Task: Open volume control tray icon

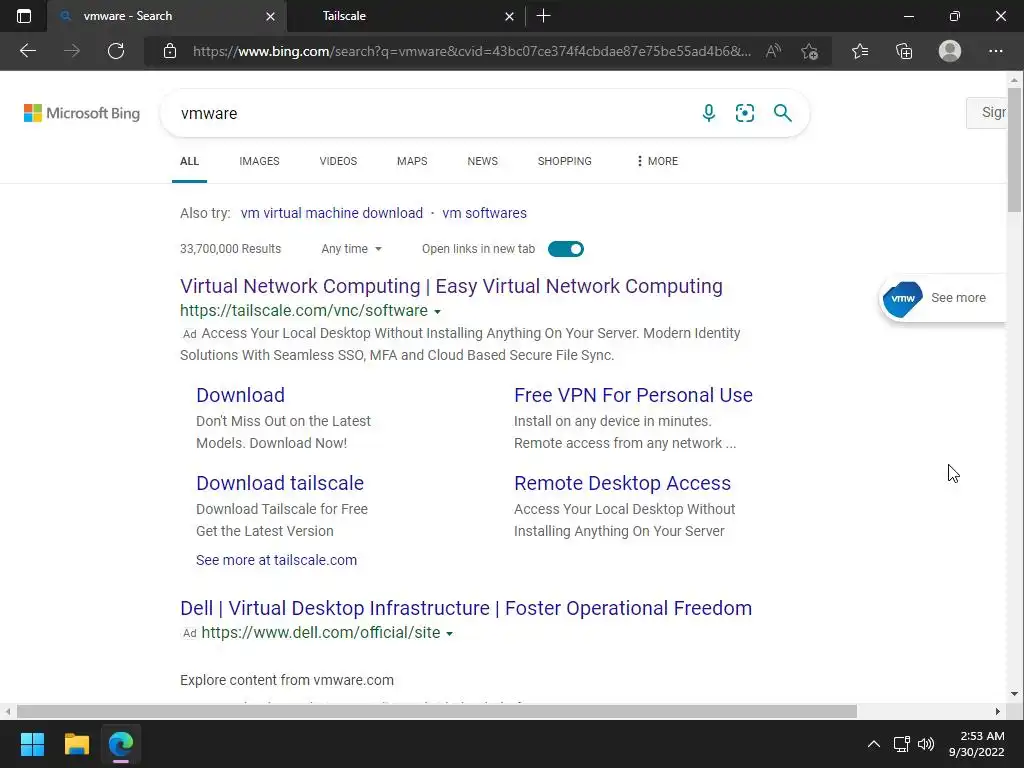Action: coord(926,744)
